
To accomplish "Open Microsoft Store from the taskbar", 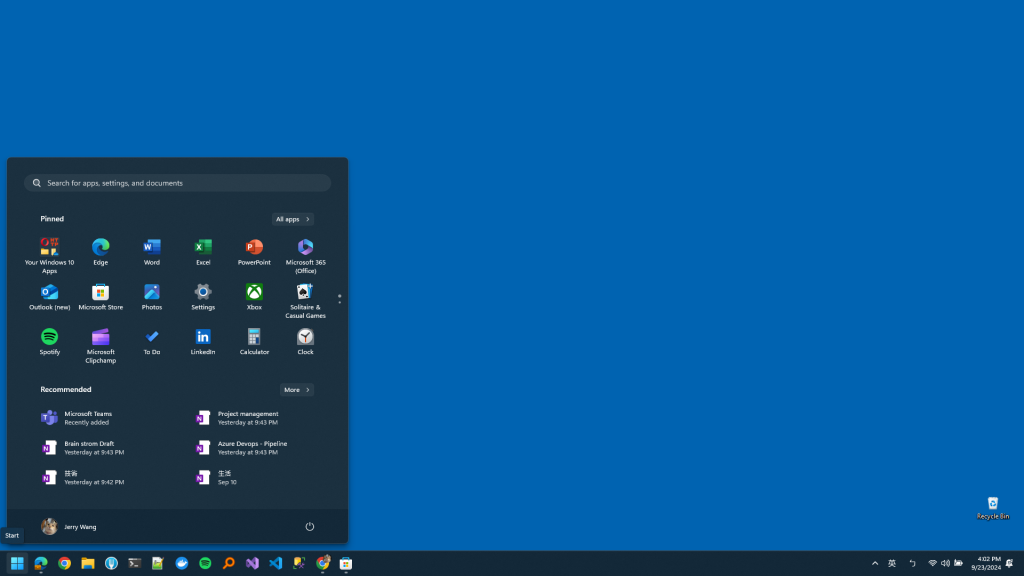I will pos(346,563).
